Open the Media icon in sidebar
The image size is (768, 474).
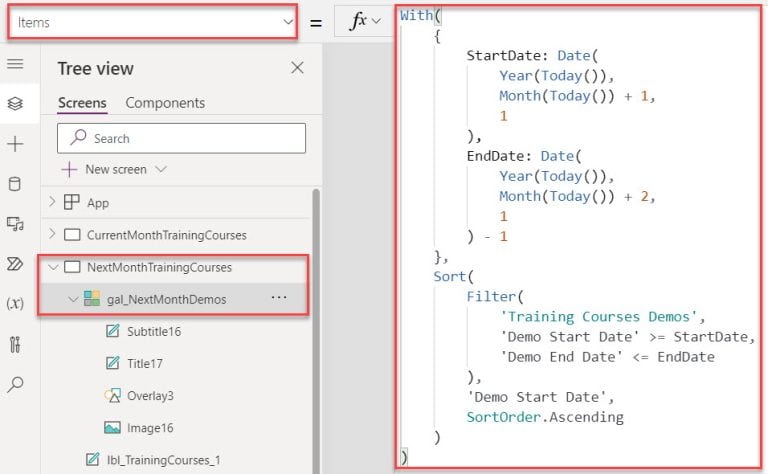click(15, 224)
